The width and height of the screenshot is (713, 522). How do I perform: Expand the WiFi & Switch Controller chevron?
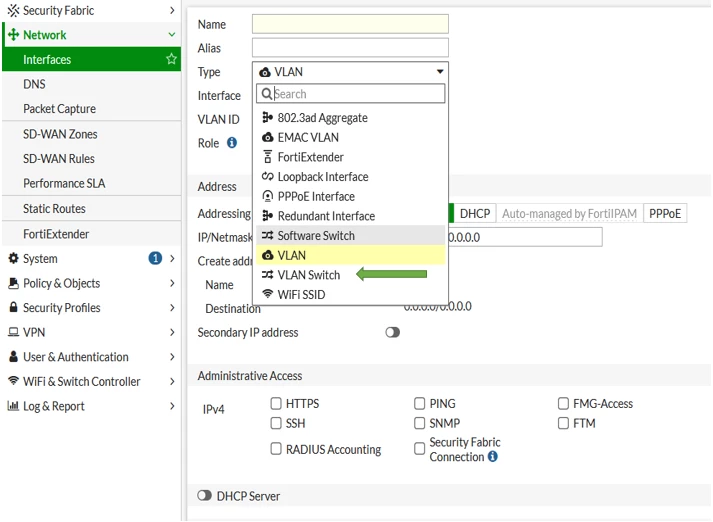click(x=172, y=381)
